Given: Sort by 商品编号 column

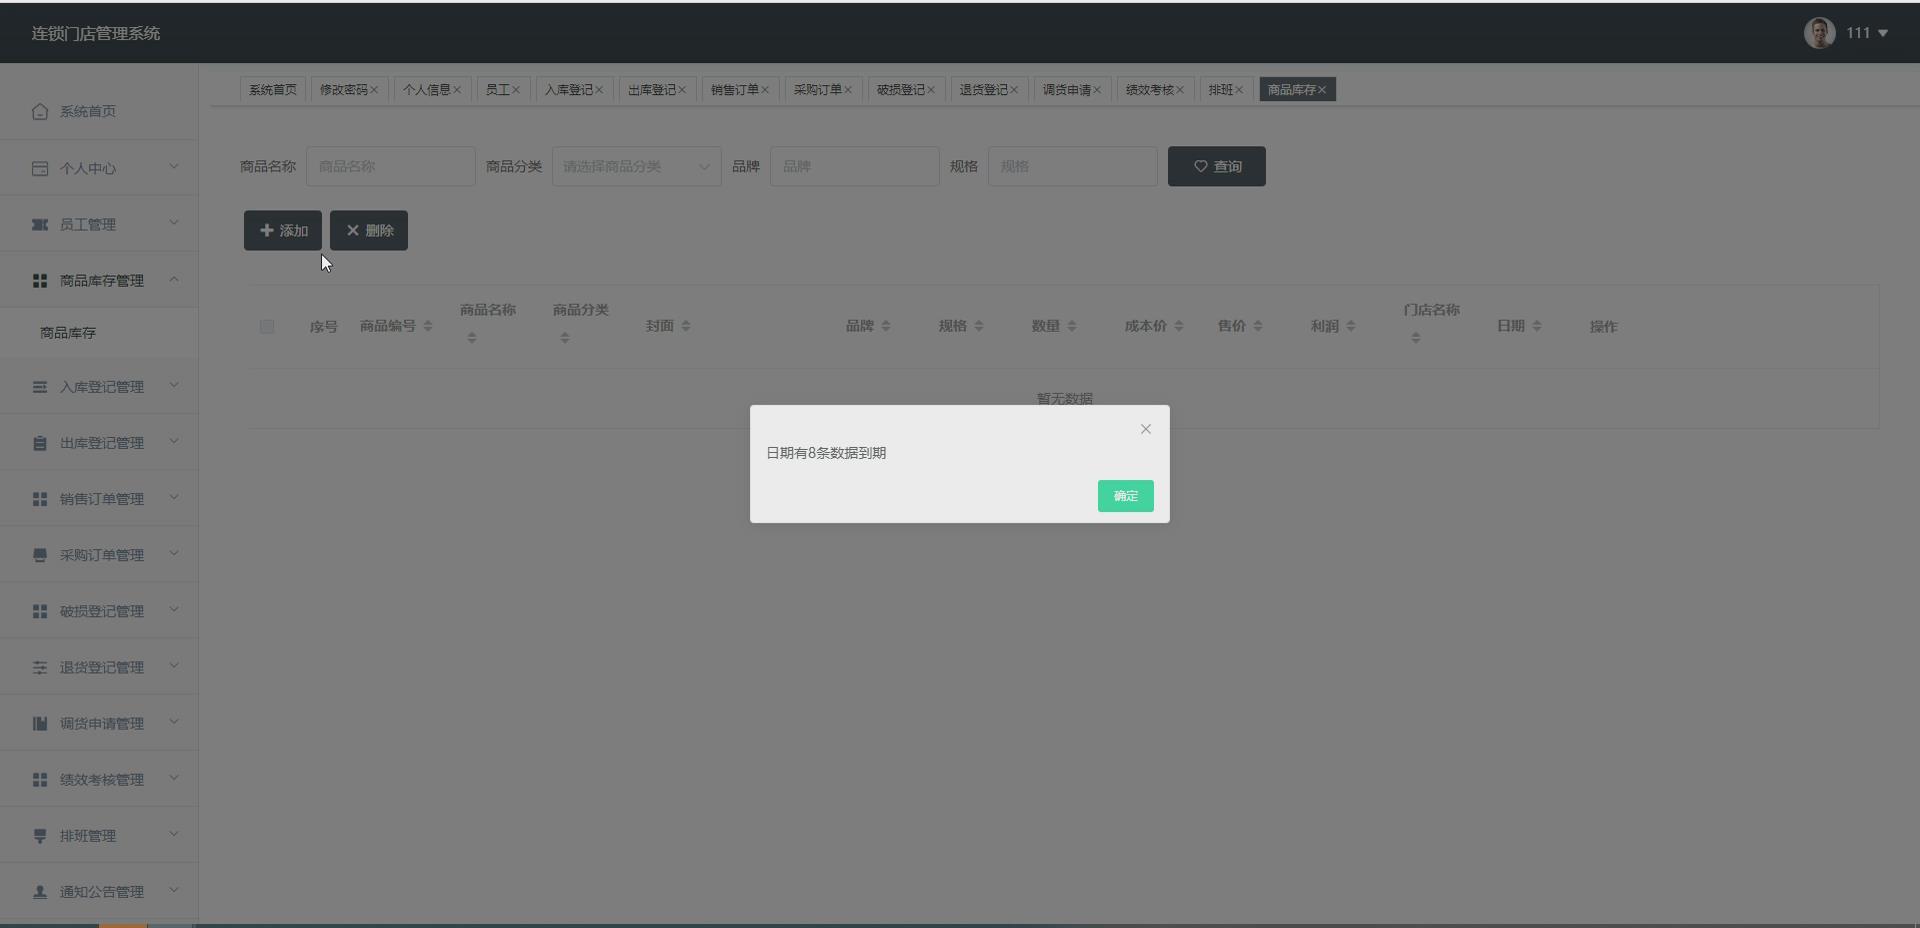Looking at the screenshot, I should pyautogui.click(x=428, y=326).
